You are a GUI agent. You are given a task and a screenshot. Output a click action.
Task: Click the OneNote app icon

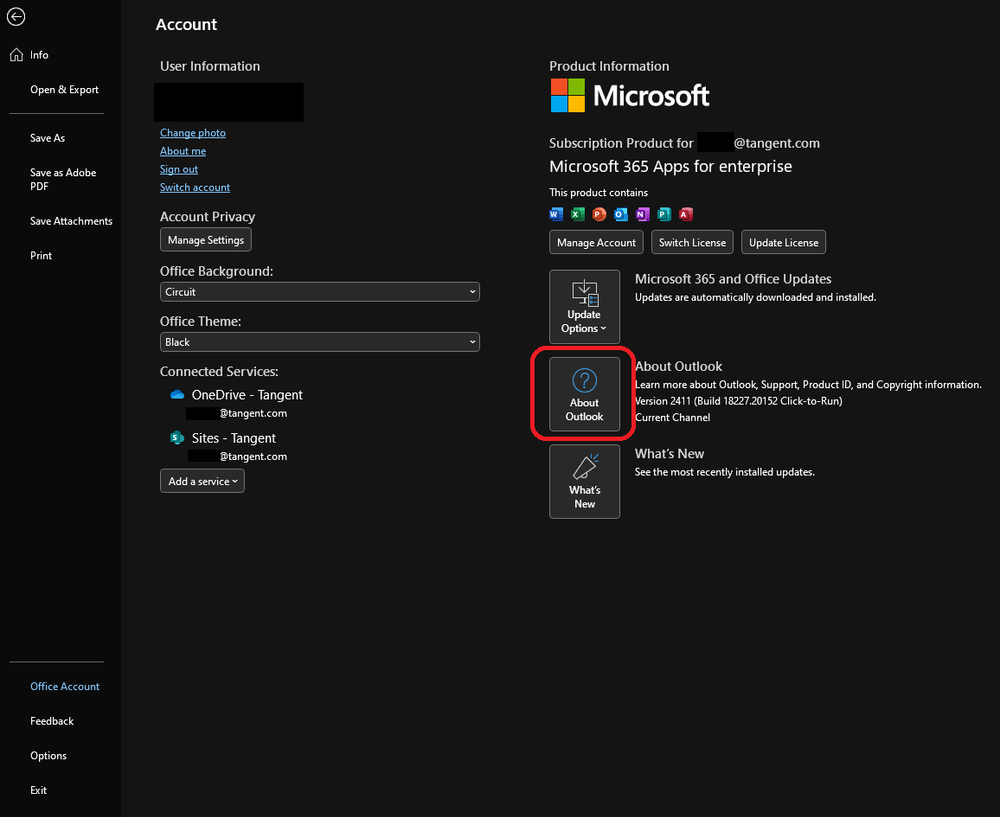[x=643, y=214]
